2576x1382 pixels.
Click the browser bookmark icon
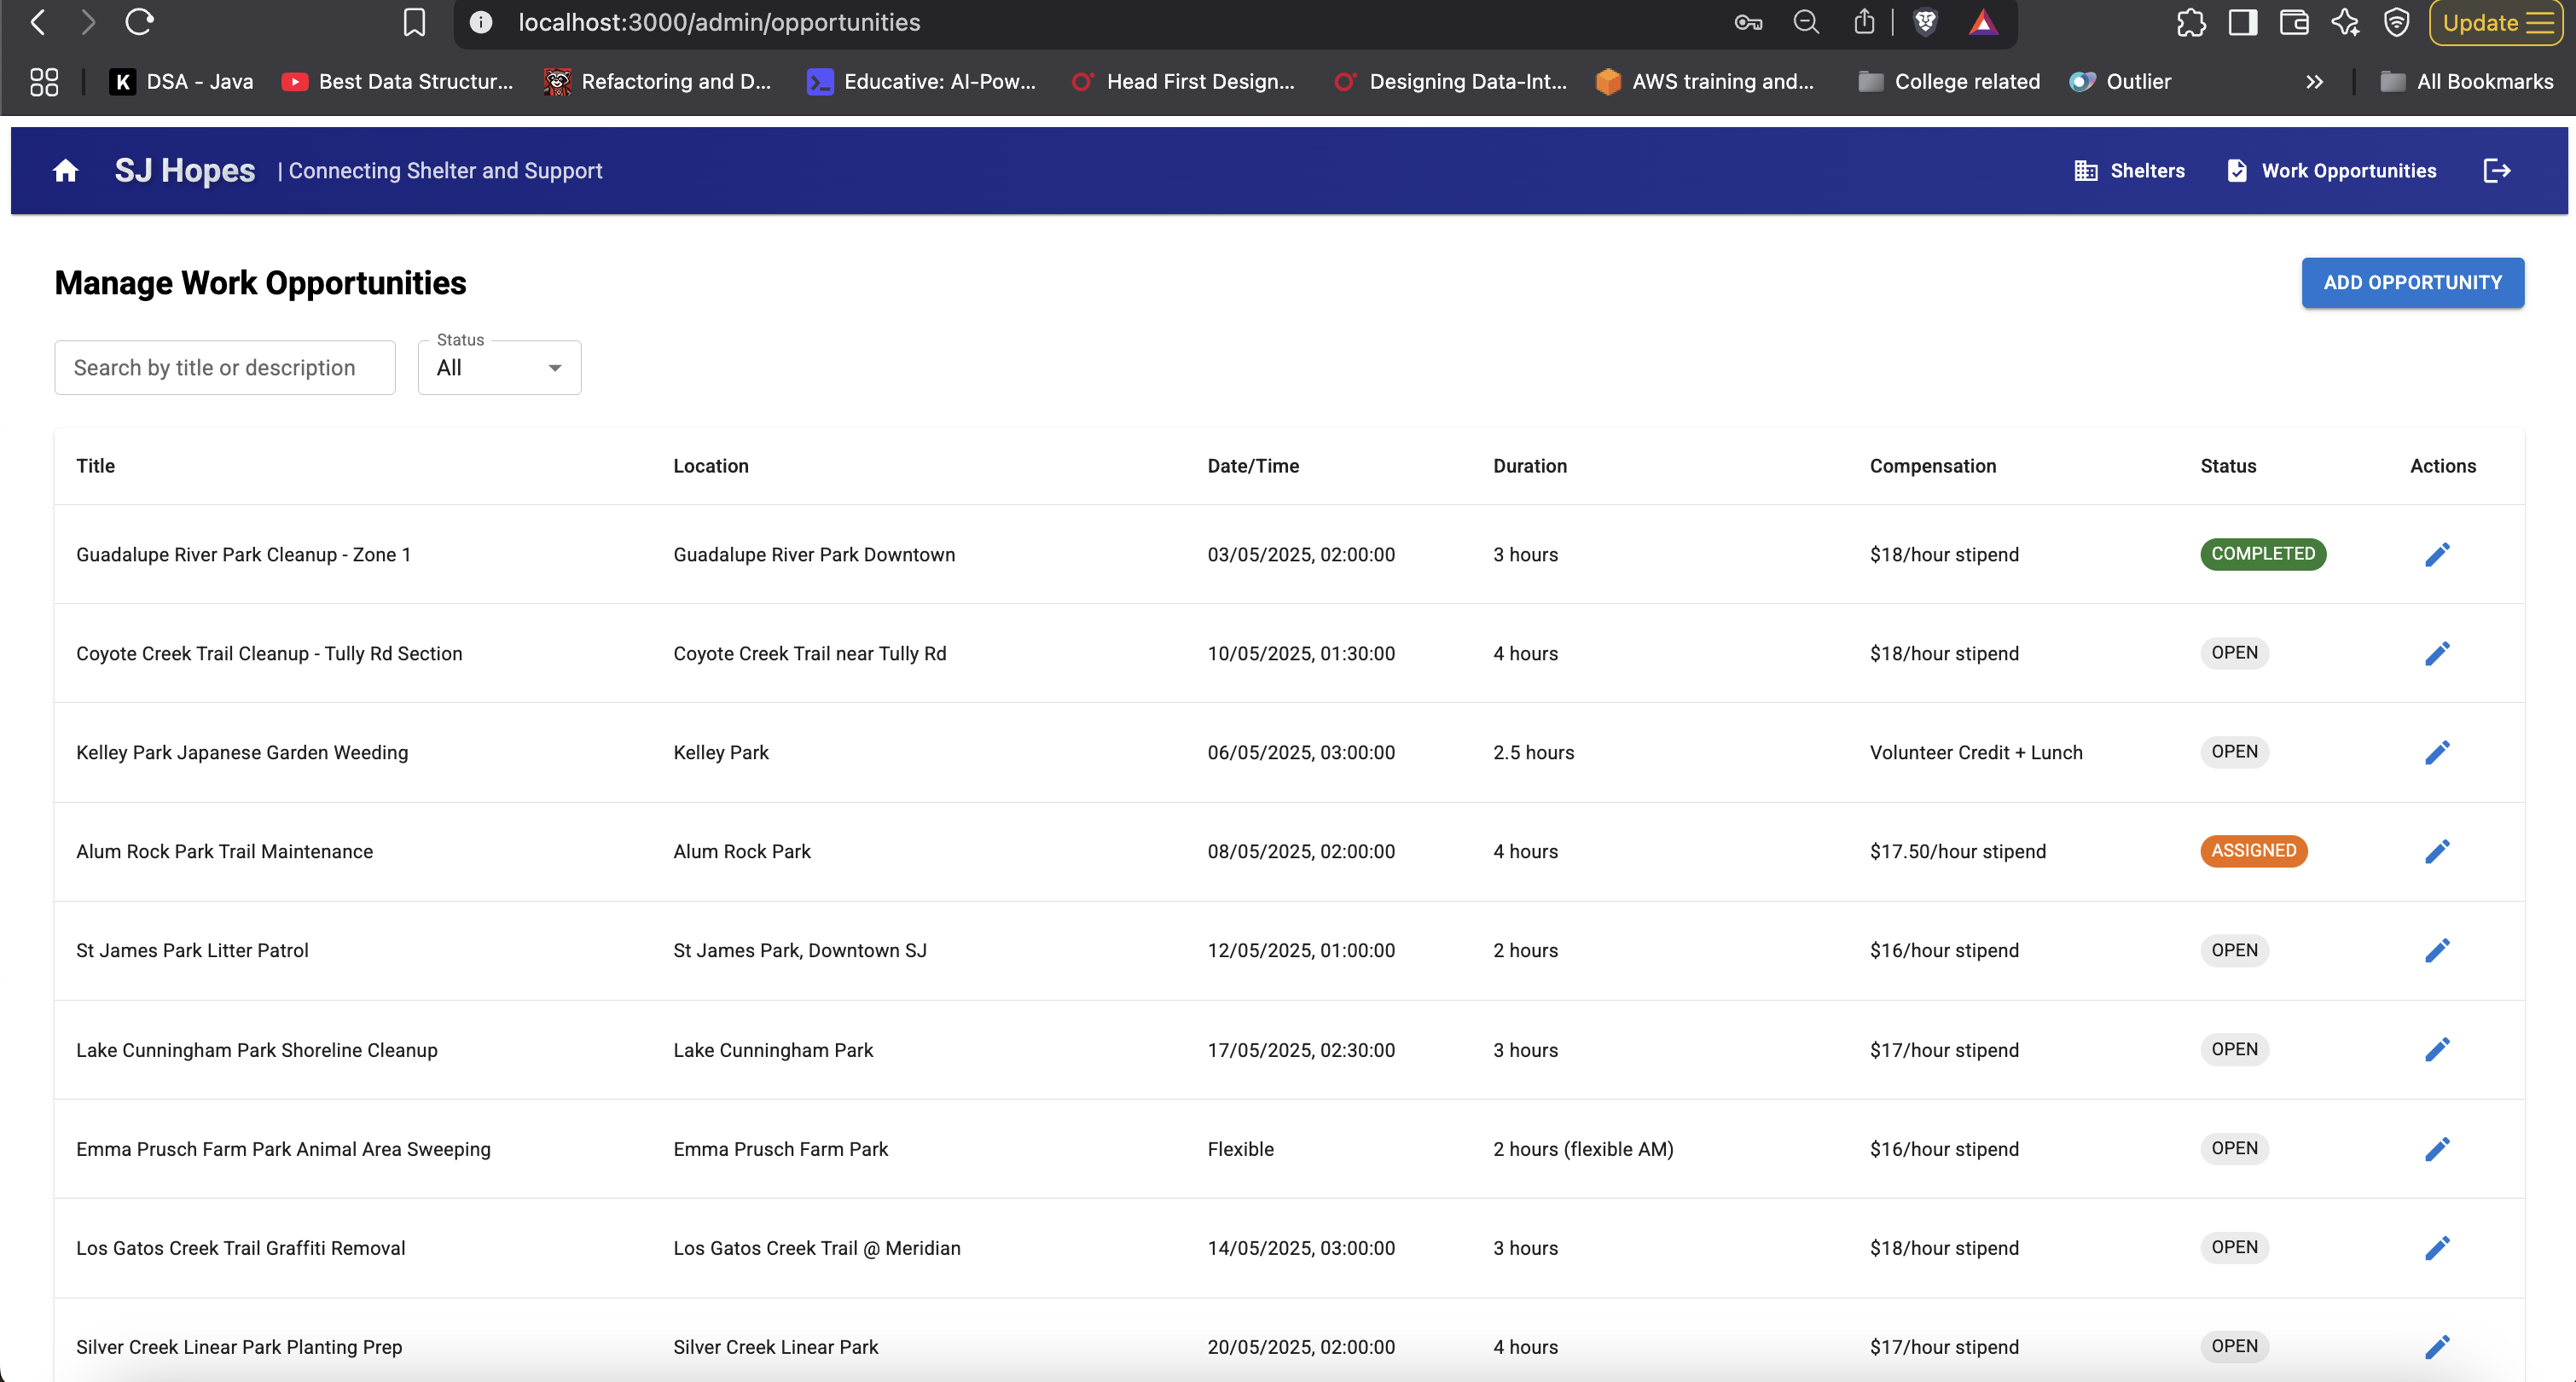click(x=414, y=22)
